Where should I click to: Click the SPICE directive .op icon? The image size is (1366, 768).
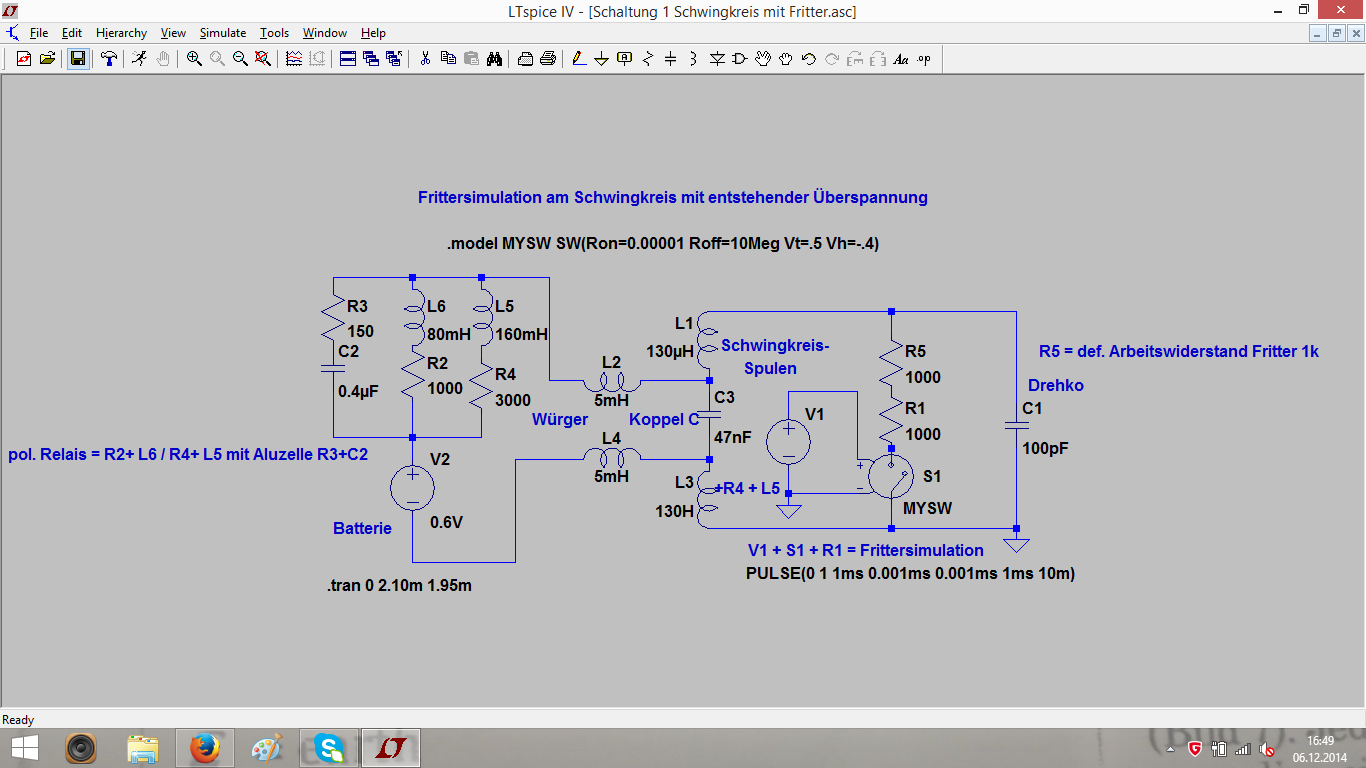point(923,59)
